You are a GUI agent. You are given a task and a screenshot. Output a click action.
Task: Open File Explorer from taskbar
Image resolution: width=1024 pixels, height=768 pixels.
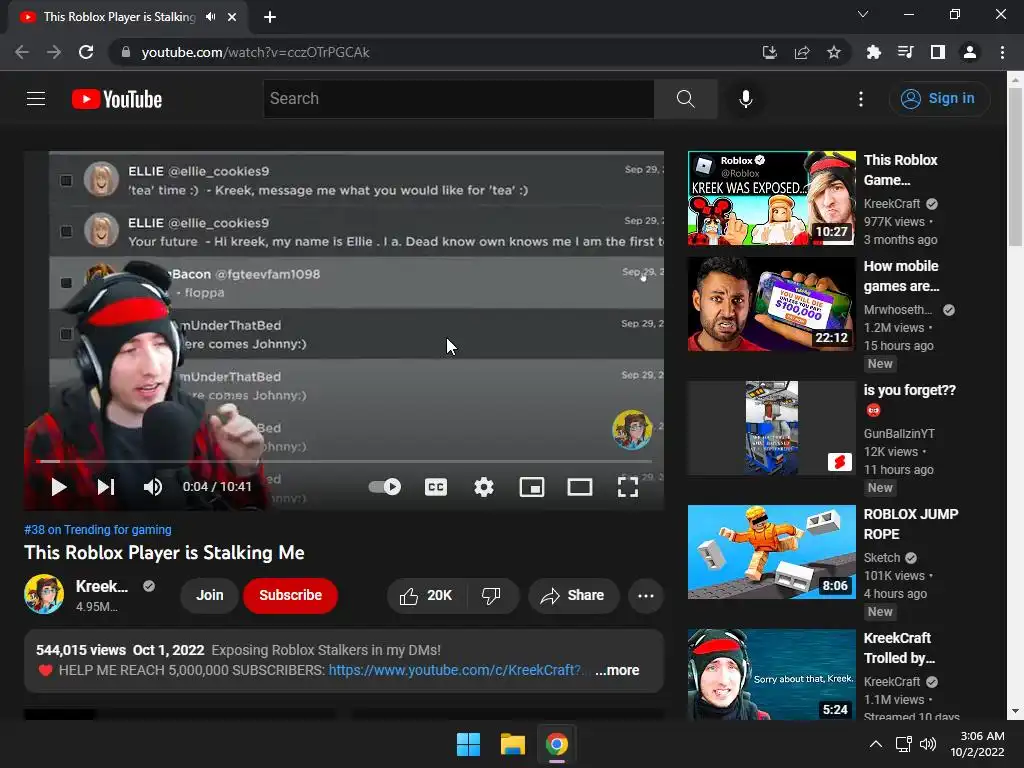tap(513, 744)
